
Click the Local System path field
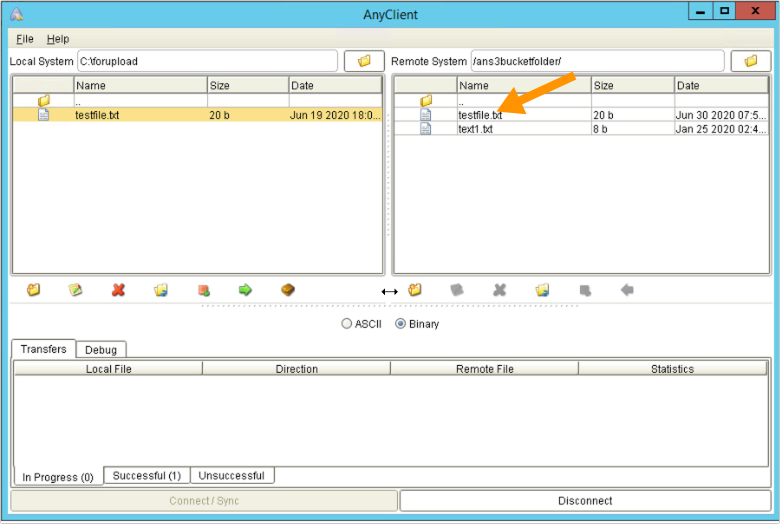pos(207,61)
